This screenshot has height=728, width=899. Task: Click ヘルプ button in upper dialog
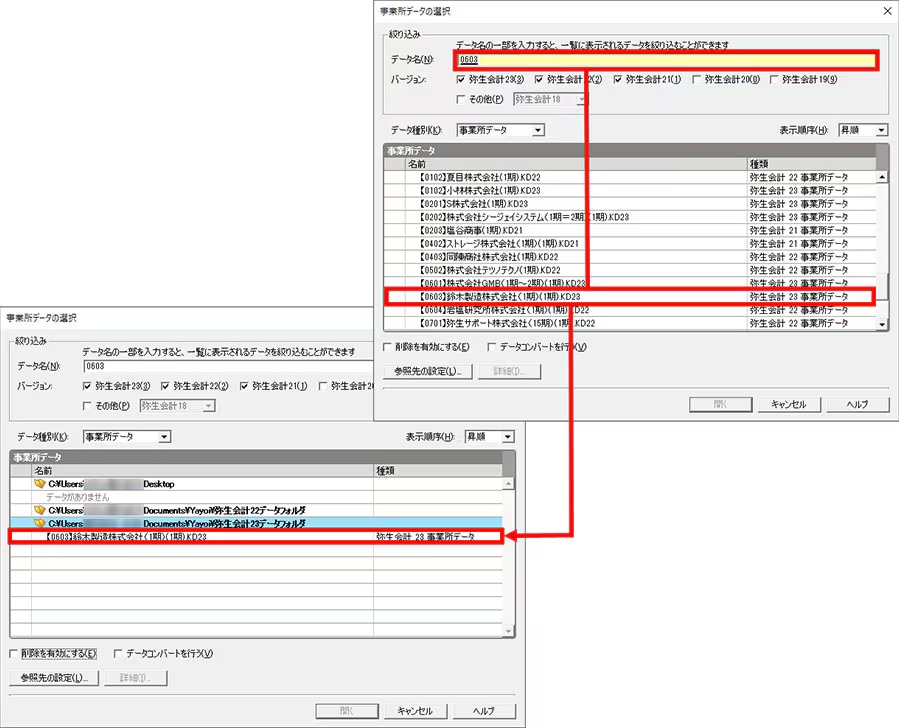(858, 405)
